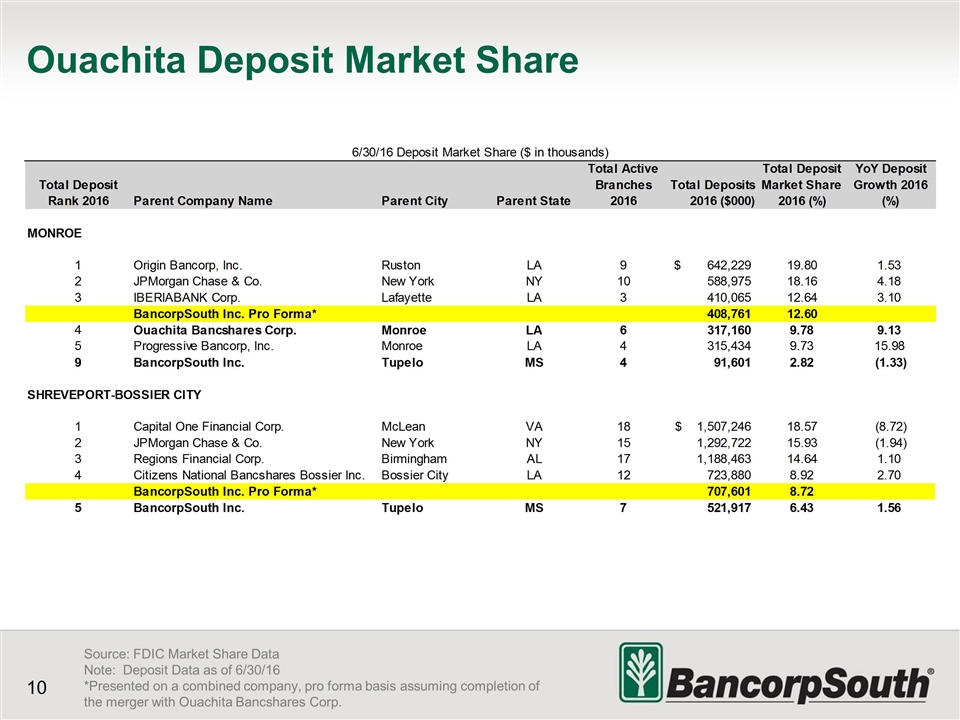Select the MONROE section label
960x720 pixels.
point(54,233)
